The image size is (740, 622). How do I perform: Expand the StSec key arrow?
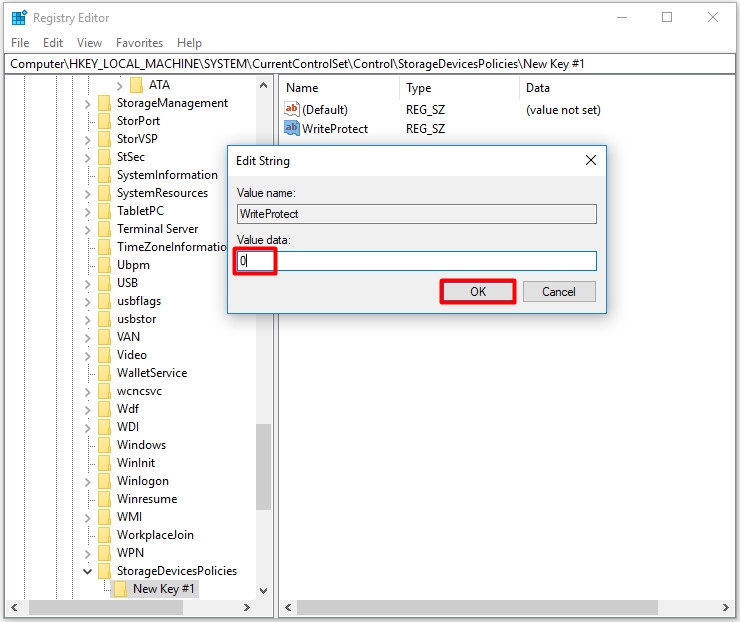(87, 157)
